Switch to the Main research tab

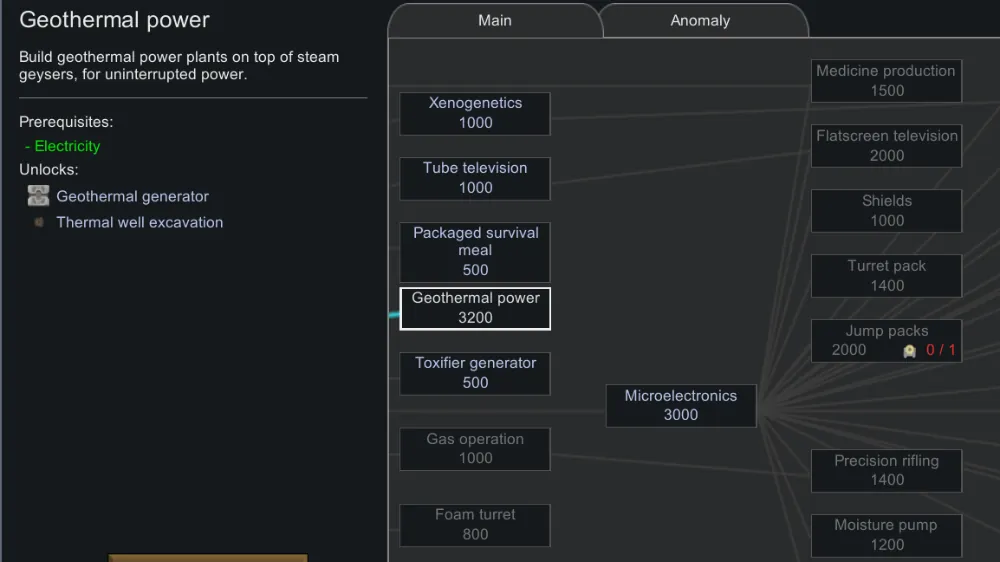point(495,20)
